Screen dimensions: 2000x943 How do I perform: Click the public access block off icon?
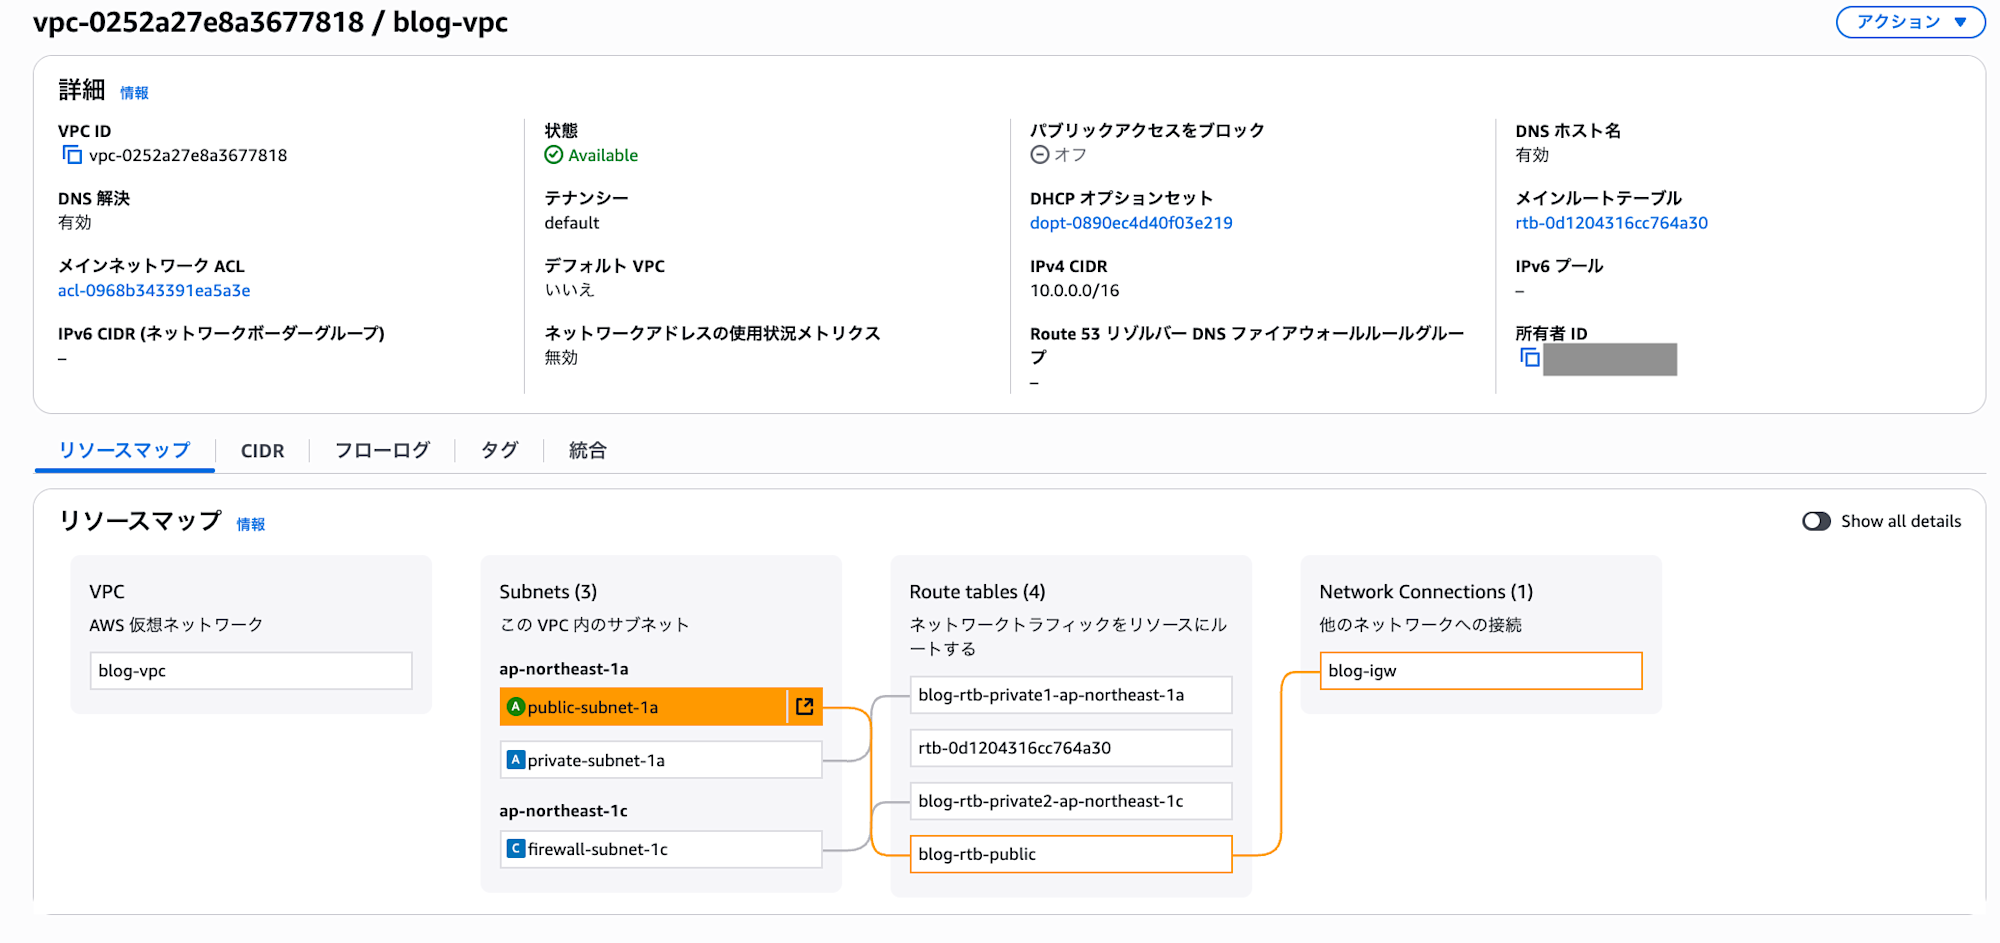click(1040, 155)
